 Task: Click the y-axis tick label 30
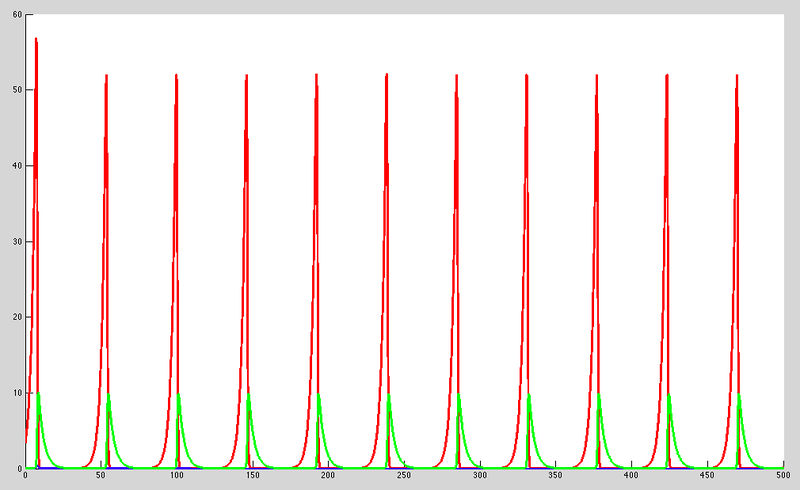(x=18, y=242)
